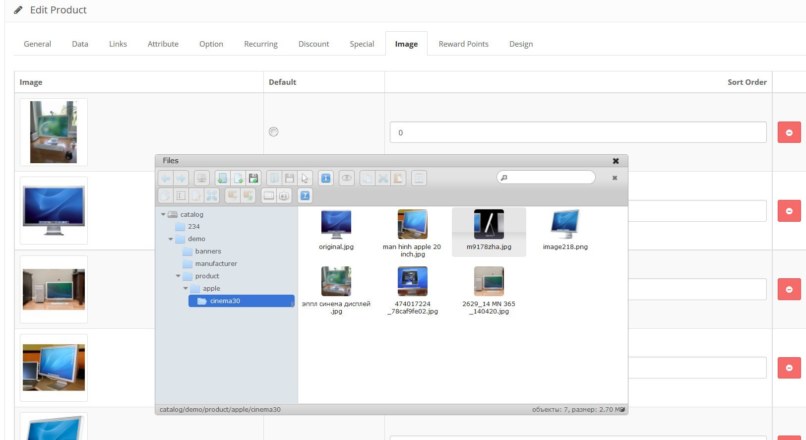
Task: Close the Files dialog window
Action: pos(616,160)
